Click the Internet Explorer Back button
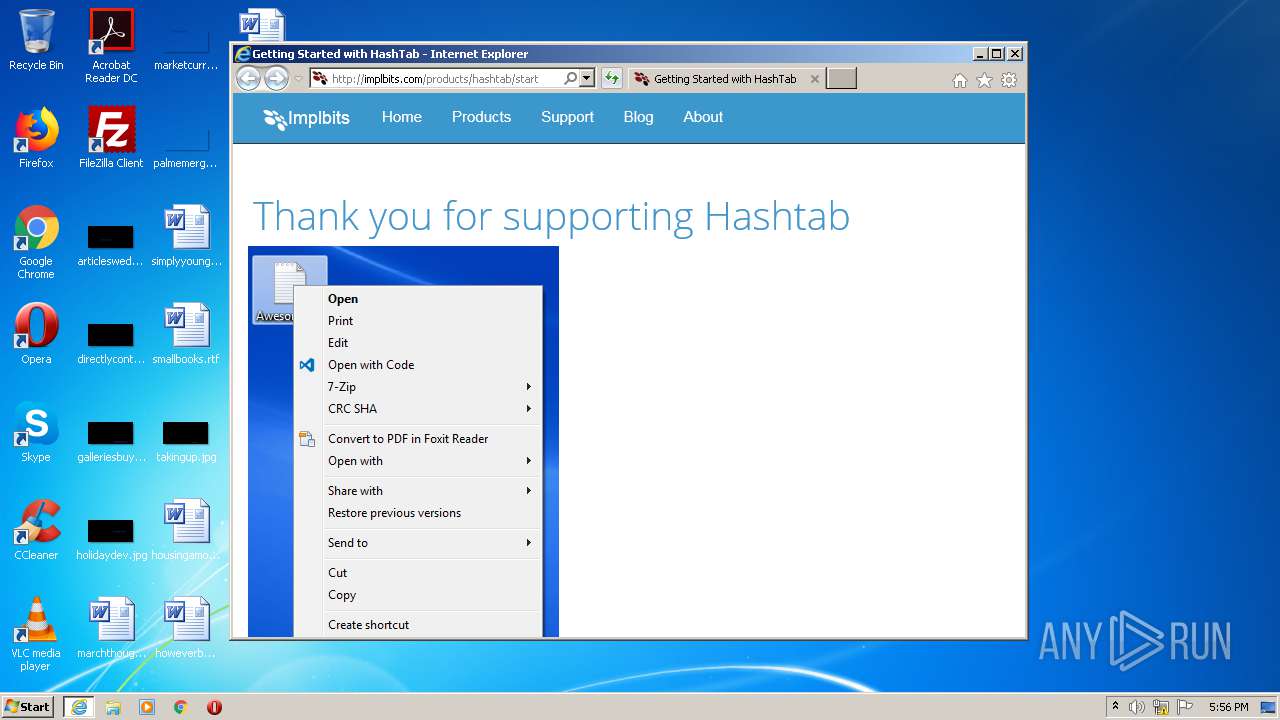The width and height of the screenshot is (1280, 720). [x=248, y=79]
